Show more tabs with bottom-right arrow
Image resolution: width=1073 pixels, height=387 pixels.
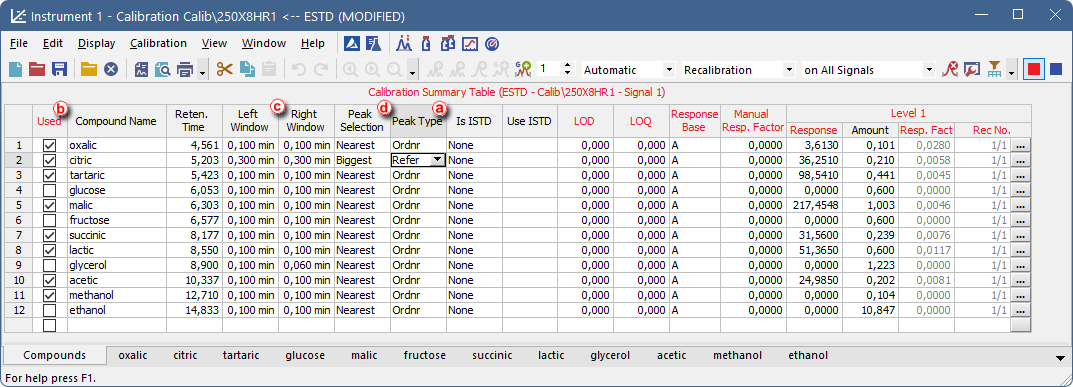pyautogui.click(x=1061, y=358)
